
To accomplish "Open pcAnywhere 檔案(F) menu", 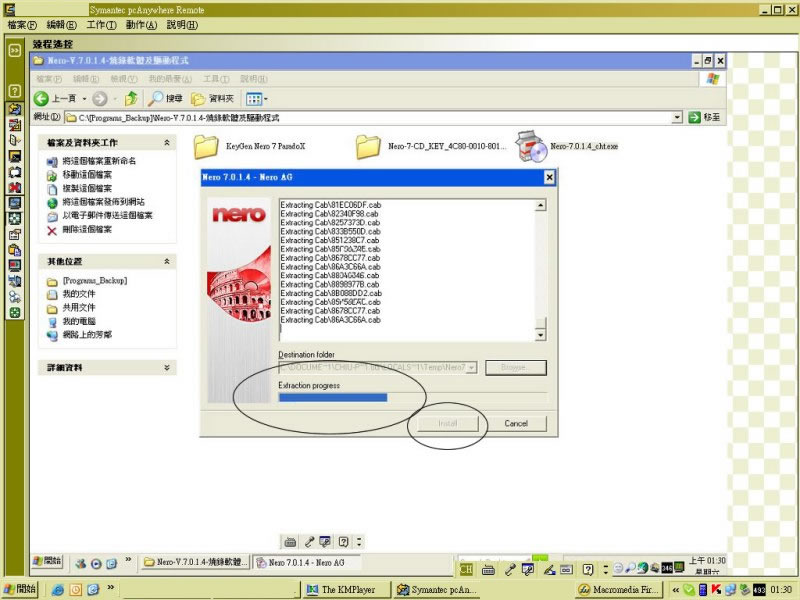I will click(22, 25).
